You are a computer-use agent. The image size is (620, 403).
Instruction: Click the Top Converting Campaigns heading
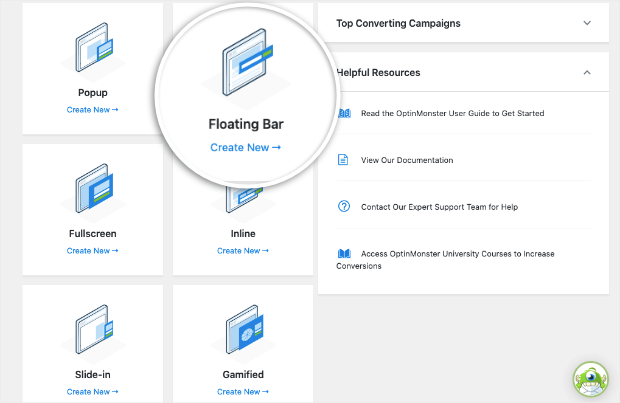(398, 23)
